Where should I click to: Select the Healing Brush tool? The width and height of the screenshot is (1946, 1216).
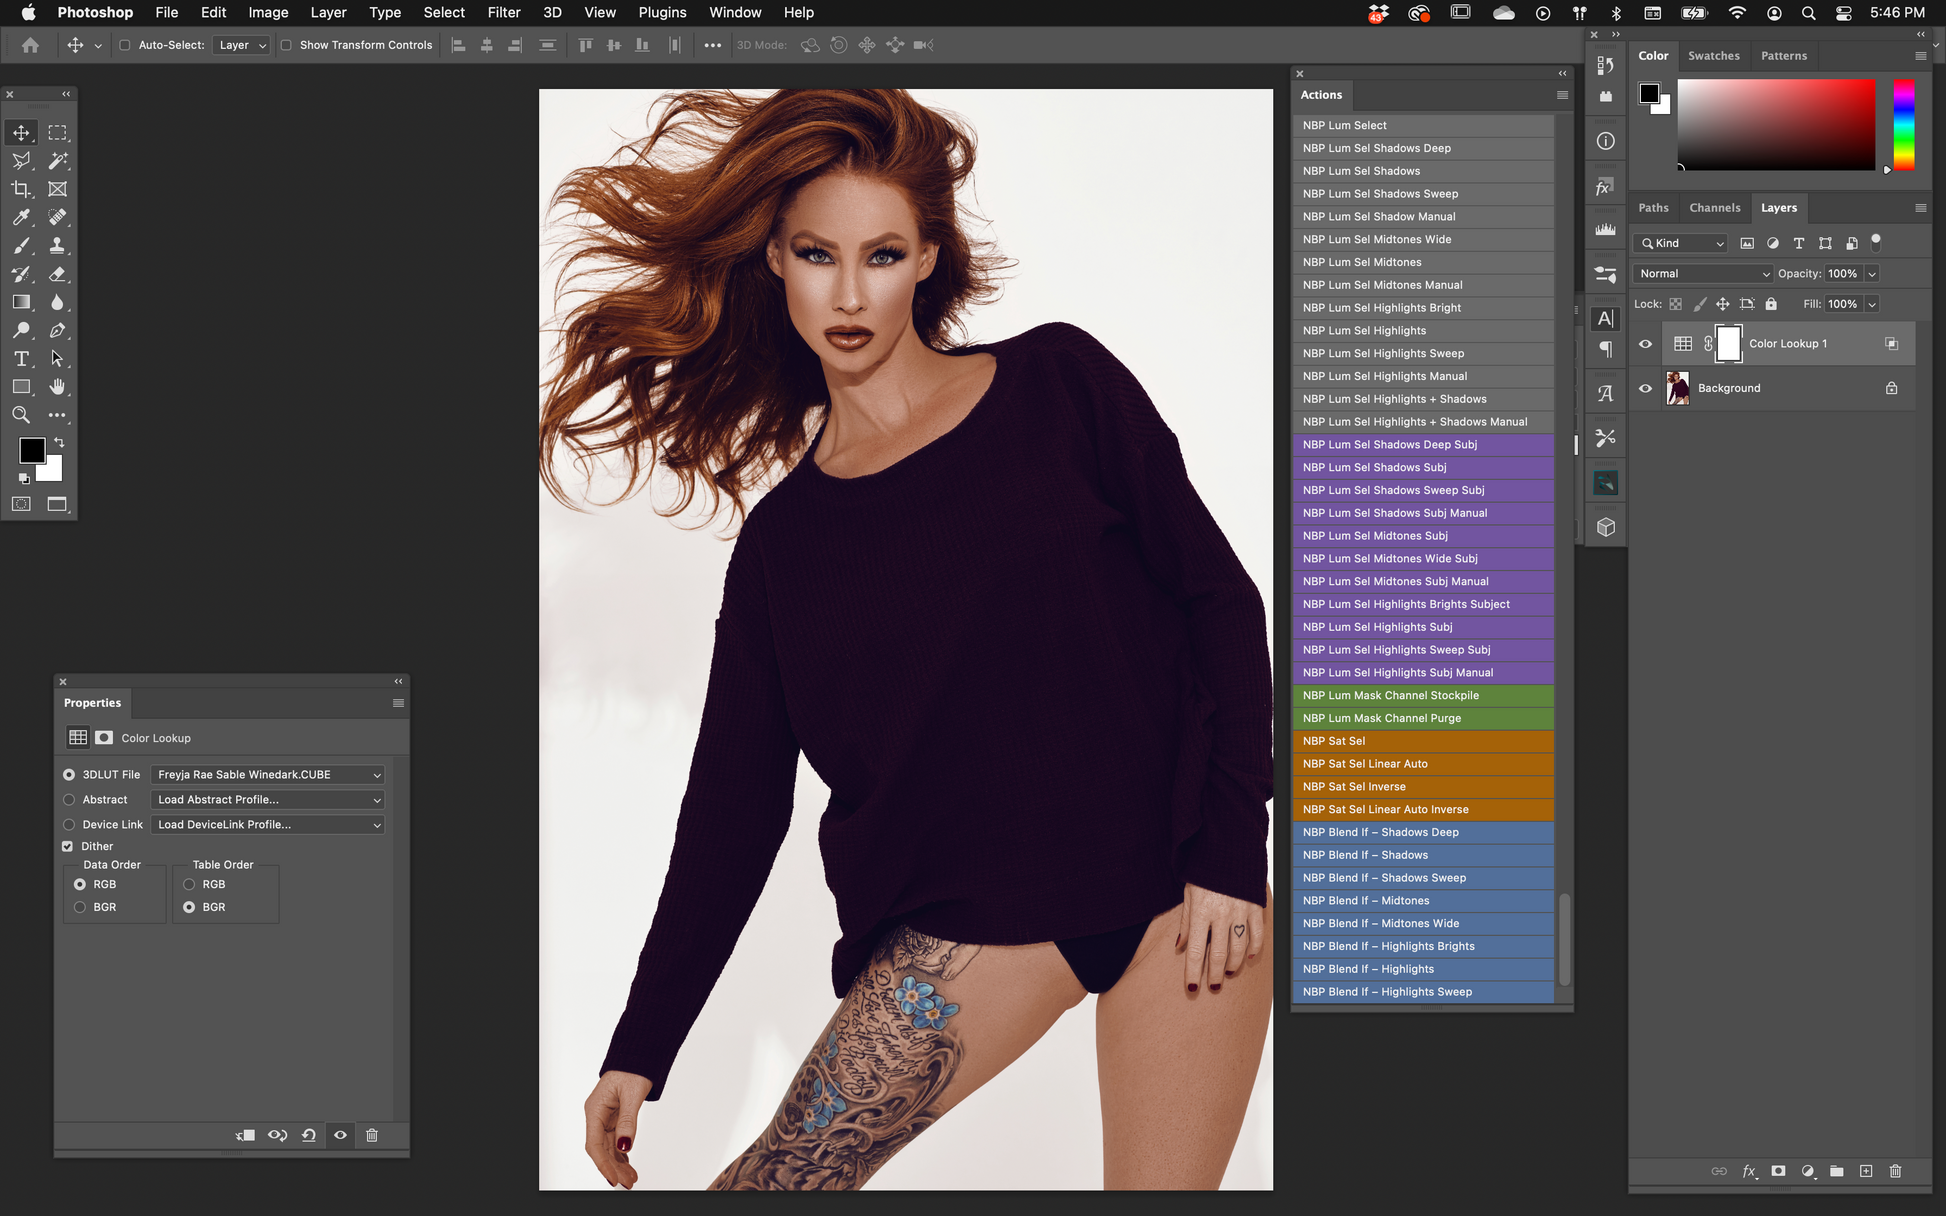57,217
